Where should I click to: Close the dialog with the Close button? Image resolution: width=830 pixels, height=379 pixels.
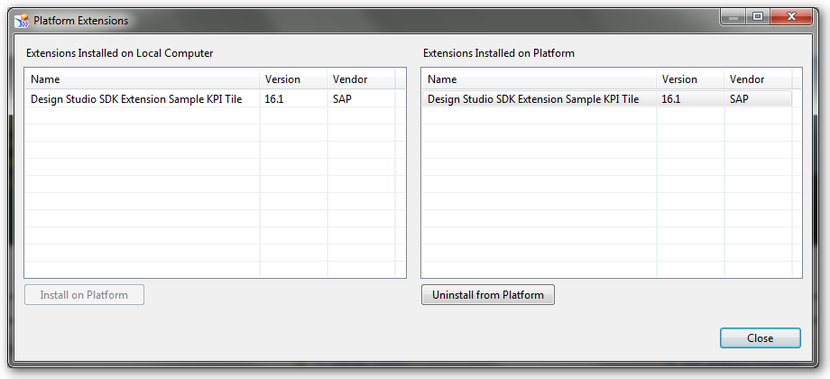pyautogui.click(x=760, y=338)
